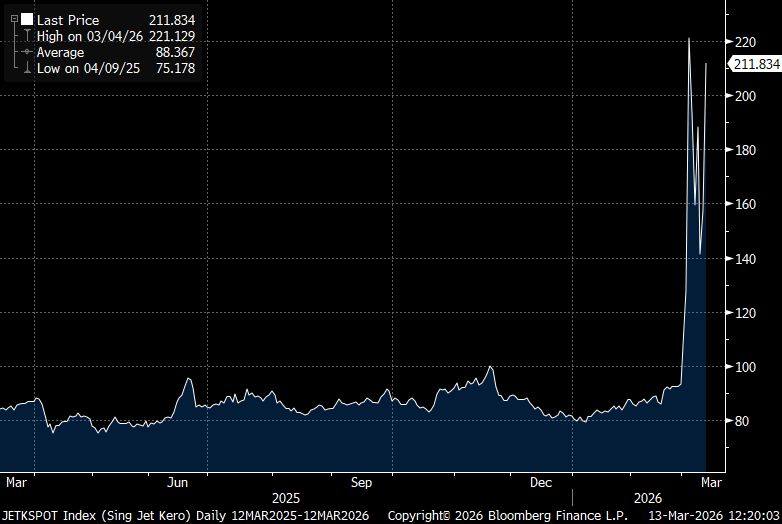Click the 180 y-axis label
Image resolution: width=782 pixels, height=524 pixels.
tap(745, 150)
